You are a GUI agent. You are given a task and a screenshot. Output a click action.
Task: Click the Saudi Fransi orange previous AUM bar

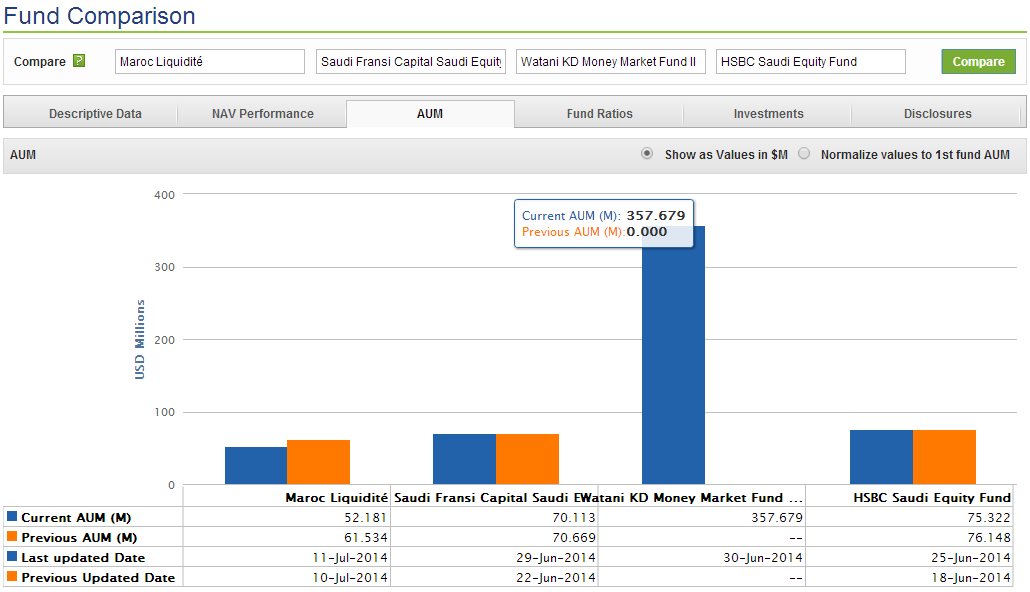(527, 459)
